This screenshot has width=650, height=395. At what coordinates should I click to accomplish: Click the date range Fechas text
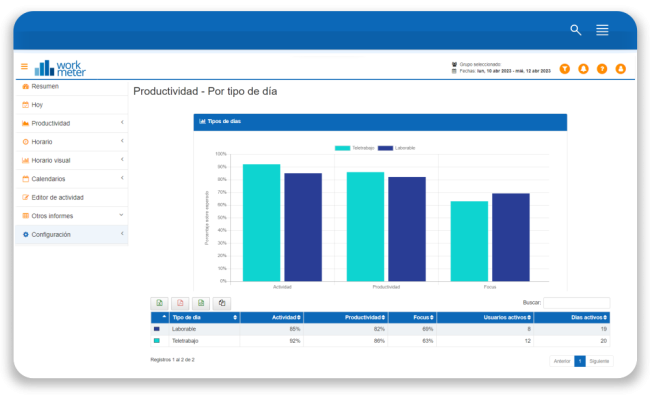point(505,71)
